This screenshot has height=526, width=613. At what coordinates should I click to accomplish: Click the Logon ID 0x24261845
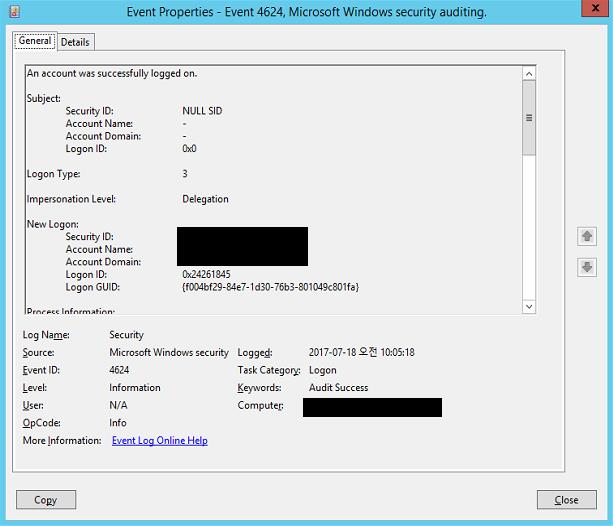pyautogui.click(x=206, y=274)
